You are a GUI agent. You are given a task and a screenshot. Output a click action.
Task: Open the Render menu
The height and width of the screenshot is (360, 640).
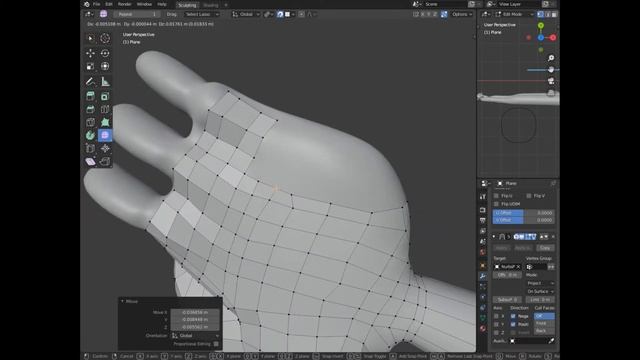(x=124, y=4)
